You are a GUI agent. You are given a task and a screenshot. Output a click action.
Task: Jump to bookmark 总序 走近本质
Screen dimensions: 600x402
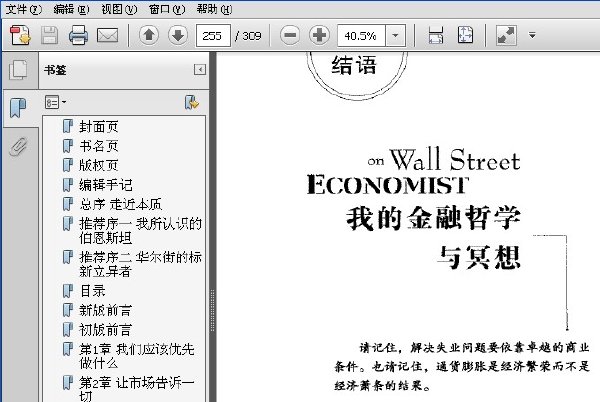(121, 204)
